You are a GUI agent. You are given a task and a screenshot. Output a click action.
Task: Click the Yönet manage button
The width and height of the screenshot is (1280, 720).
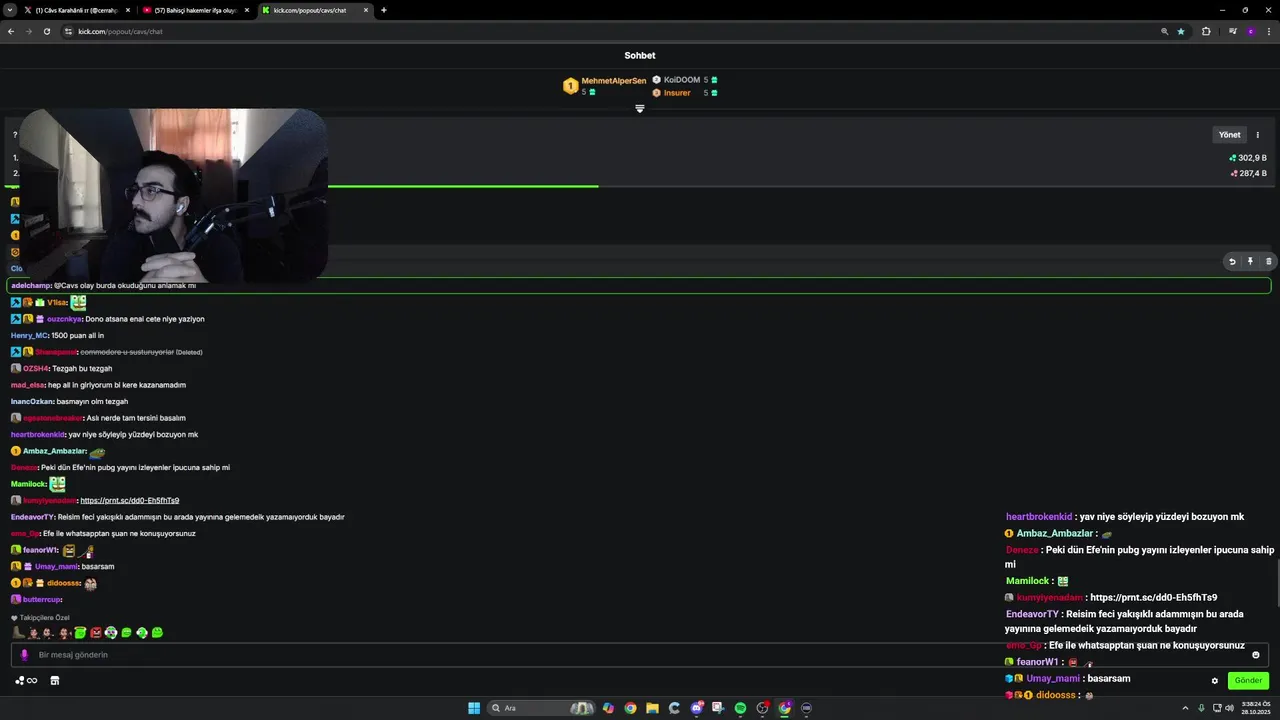click(x=1229, y=135)
